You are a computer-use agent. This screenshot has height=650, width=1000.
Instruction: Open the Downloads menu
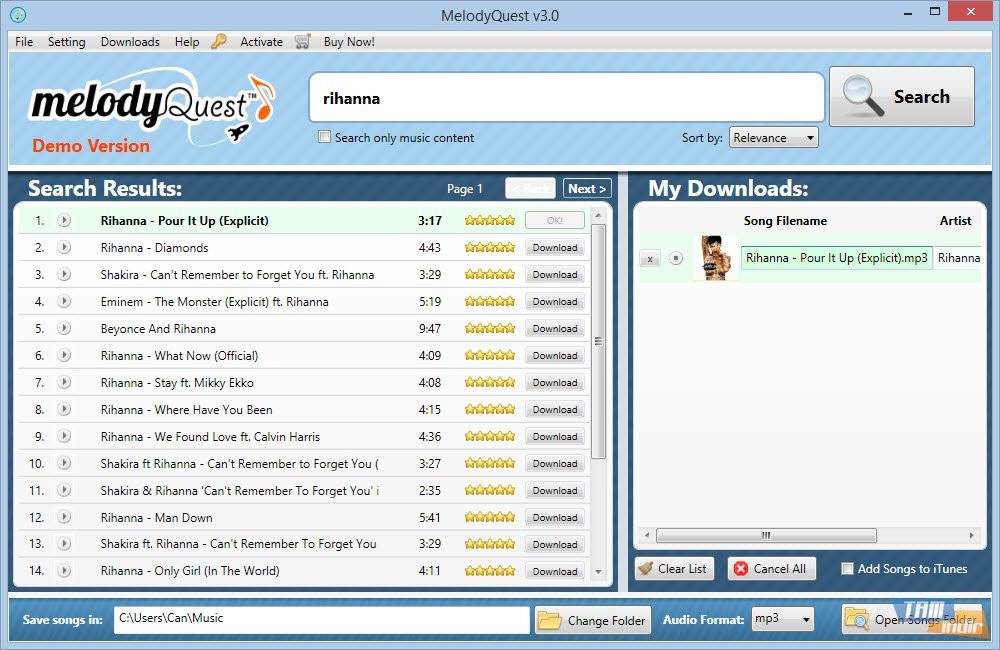pos(130,42)
